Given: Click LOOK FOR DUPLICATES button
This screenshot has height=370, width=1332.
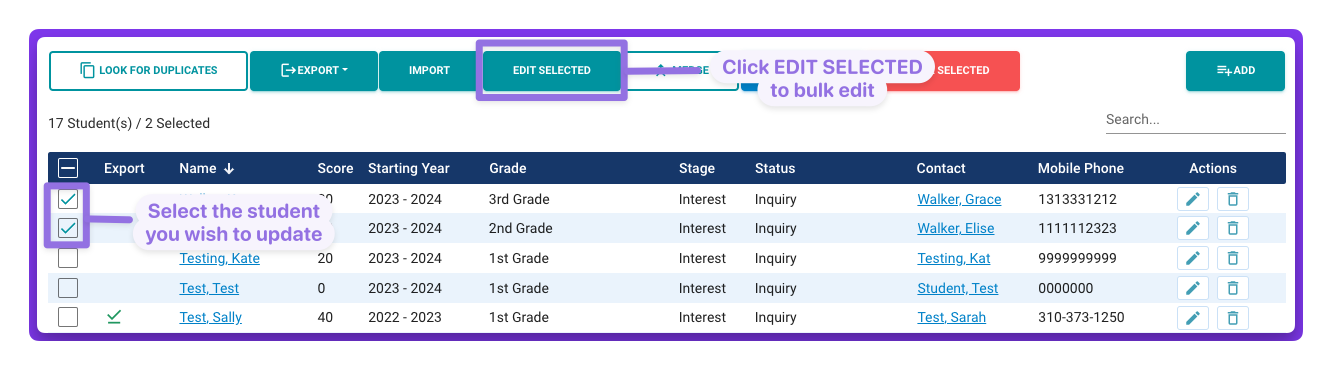Looking at the screenshot, I should point(148,71).
